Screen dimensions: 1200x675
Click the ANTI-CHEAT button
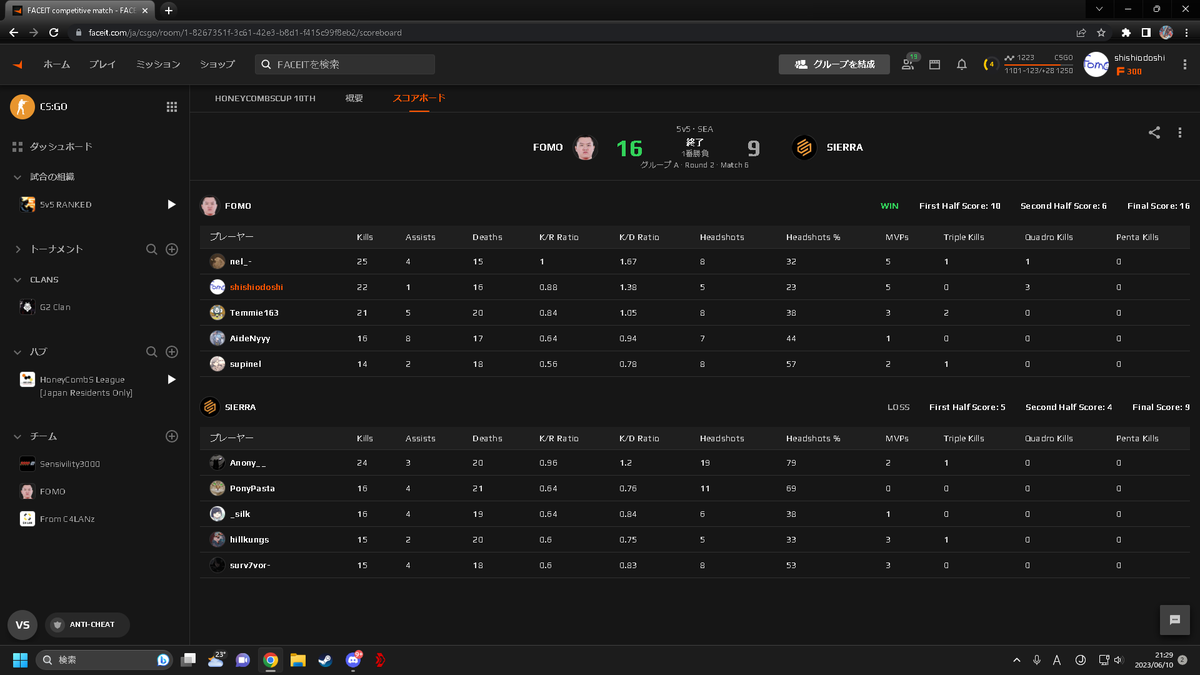87,625
